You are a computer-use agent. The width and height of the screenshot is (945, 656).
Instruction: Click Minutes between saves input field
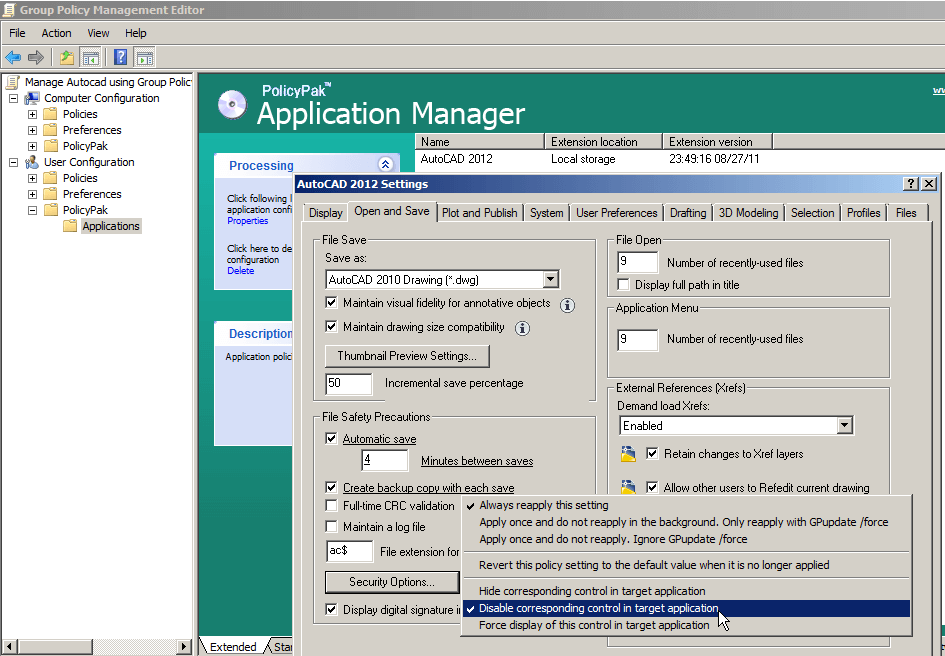pos(385,460)
